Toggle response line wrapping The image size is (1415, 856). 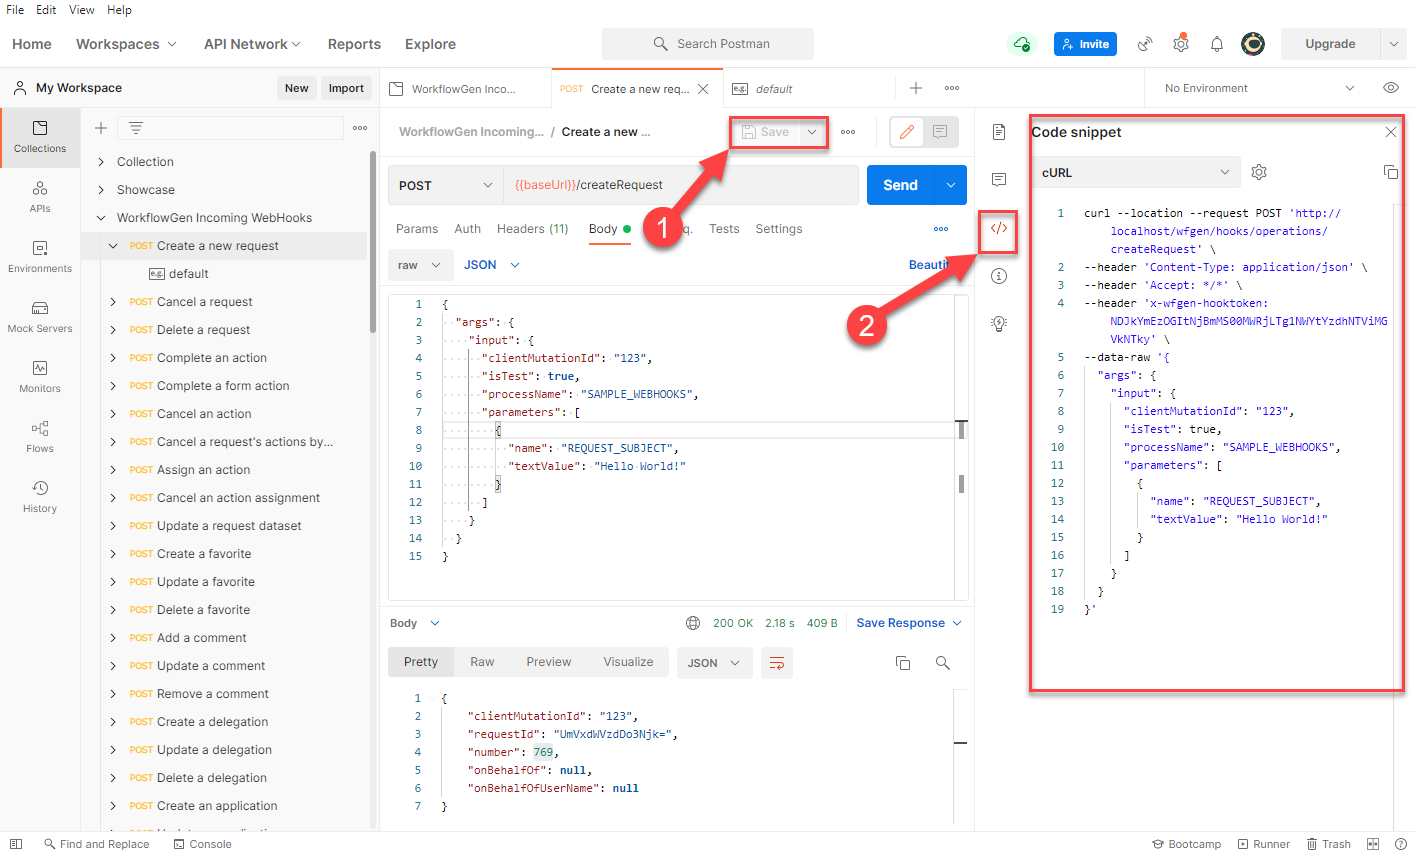(777, 663)
